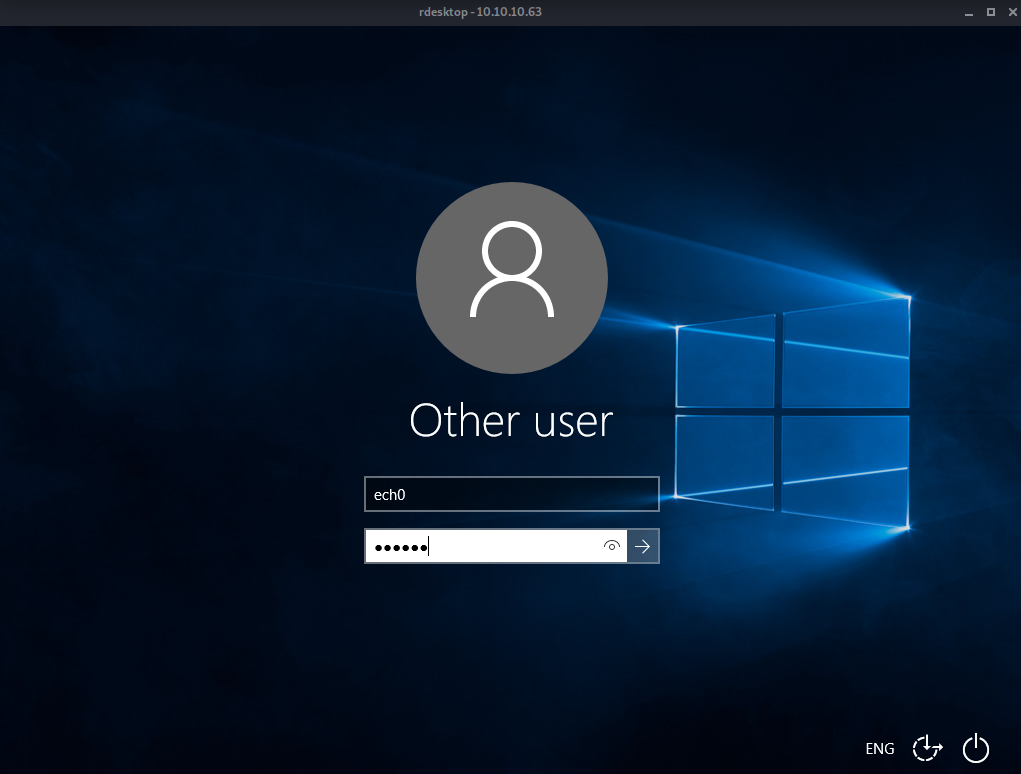Reveal password with the eye icon
Screen dimensions: 1021x774
coord(611,546)
